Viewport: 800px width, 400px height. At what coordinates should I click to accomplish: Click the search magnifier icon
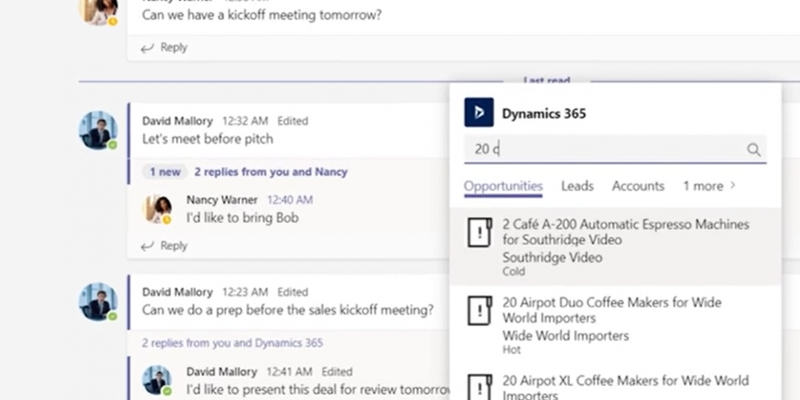pos(754,150)
